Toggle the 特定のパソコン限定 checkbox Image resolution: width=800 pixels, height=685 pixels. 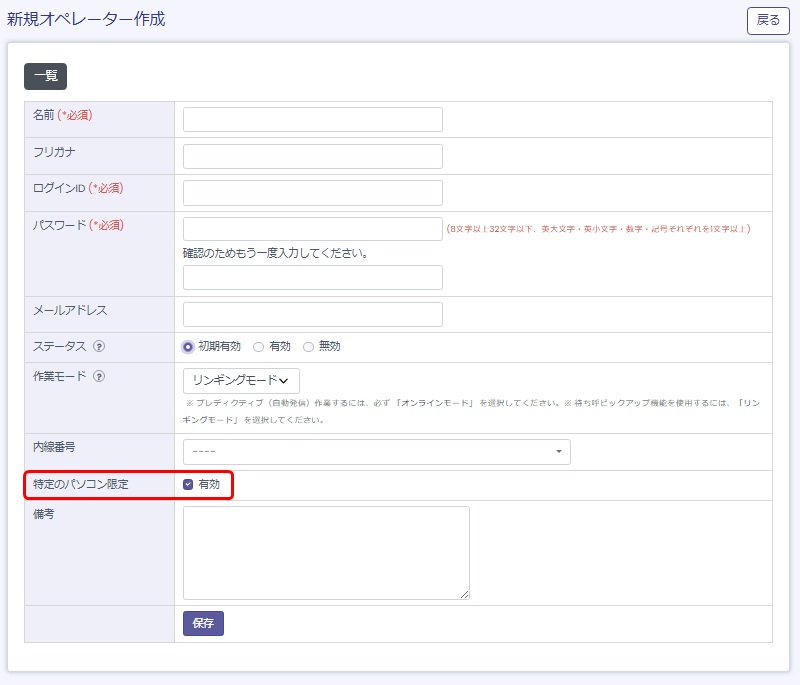coord(188,485)
